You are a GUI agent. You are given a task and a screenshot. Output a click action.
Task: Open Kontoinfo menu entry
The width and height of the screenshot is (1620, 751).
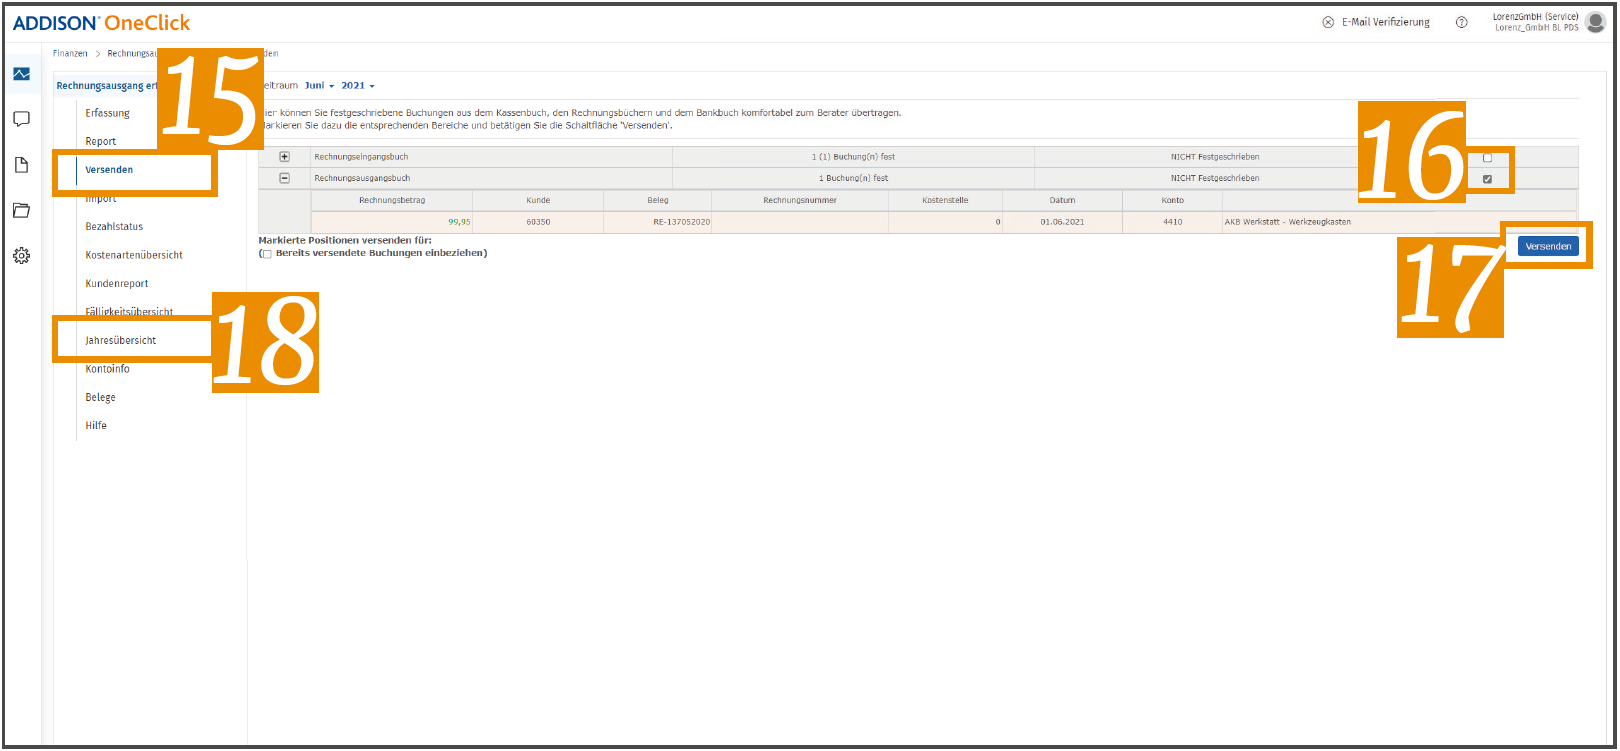pyautogui.click(x=108, y=369)
